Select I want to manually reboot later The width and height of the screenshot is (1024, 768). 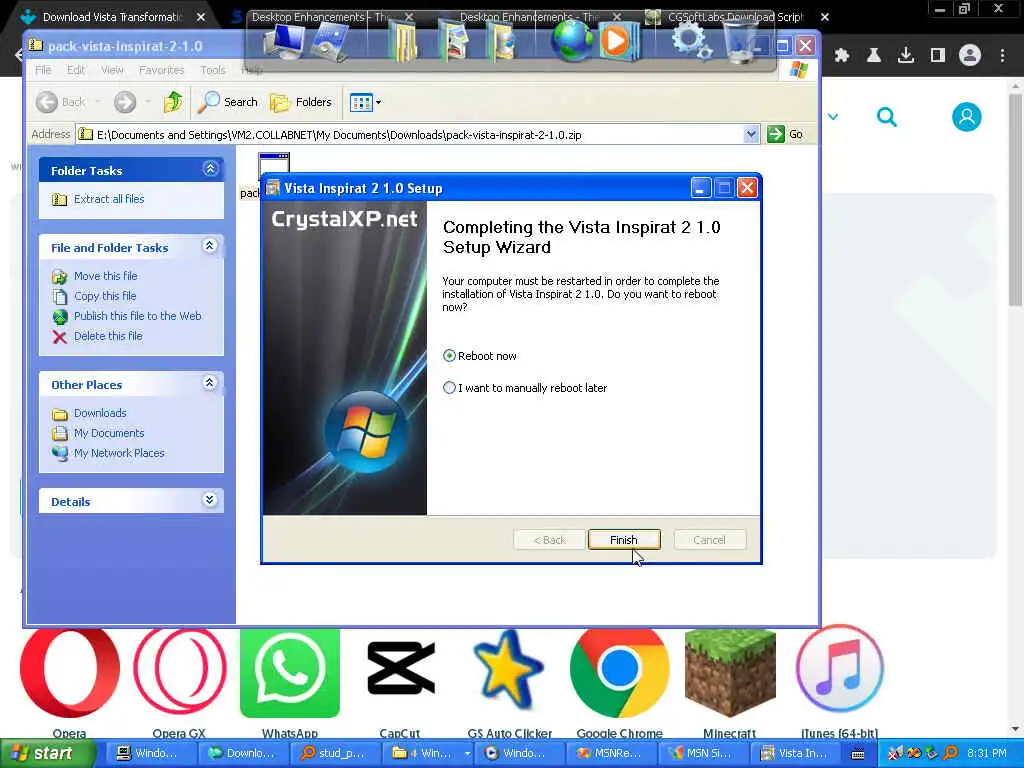[449, 388]
